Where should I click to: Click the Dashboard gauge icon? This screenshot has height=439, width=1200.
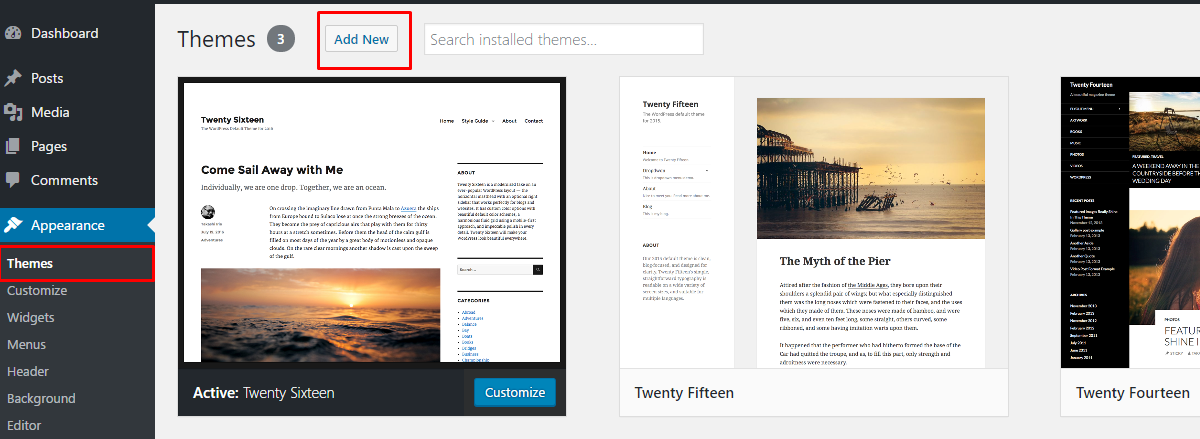coord(13,33)
